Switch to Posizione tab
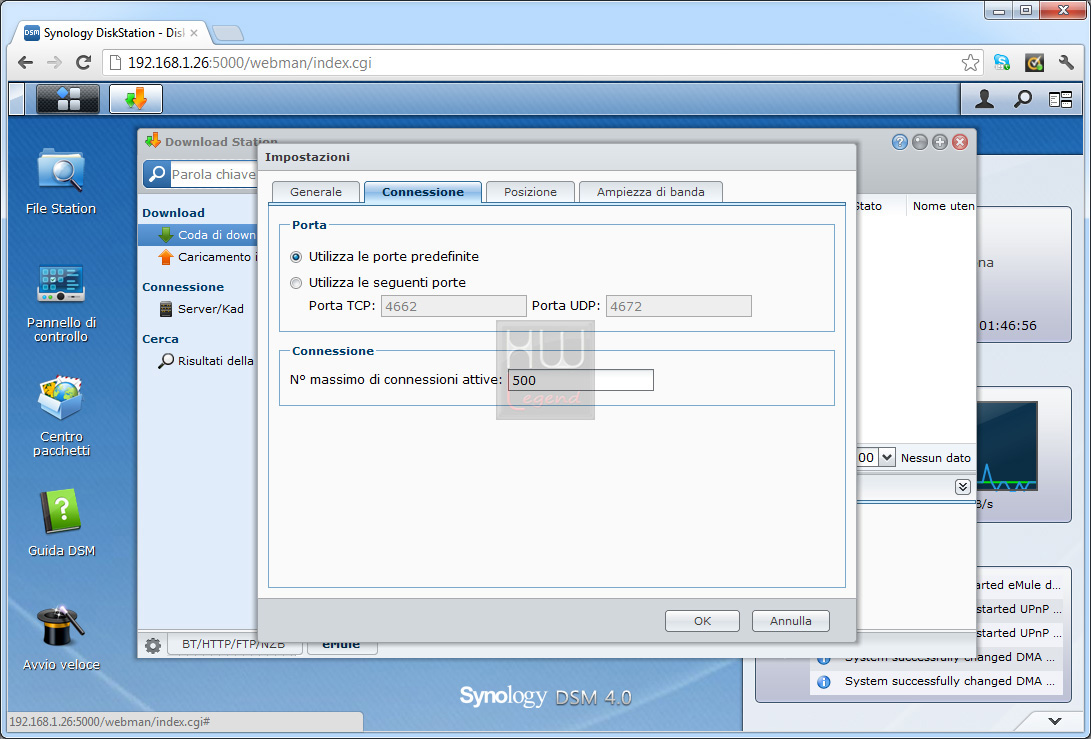 point(530,192)
